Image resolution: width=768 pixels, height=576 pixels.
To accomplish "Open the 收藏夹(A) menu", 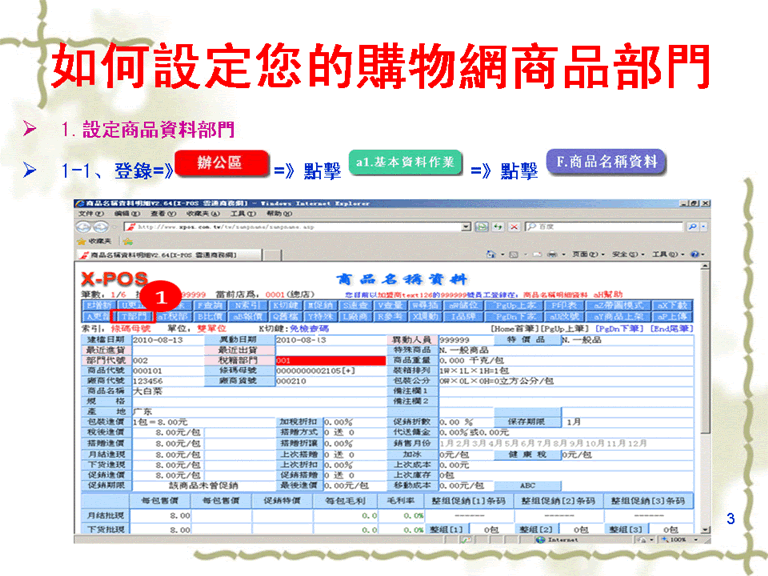I will [x=203, y=214].
